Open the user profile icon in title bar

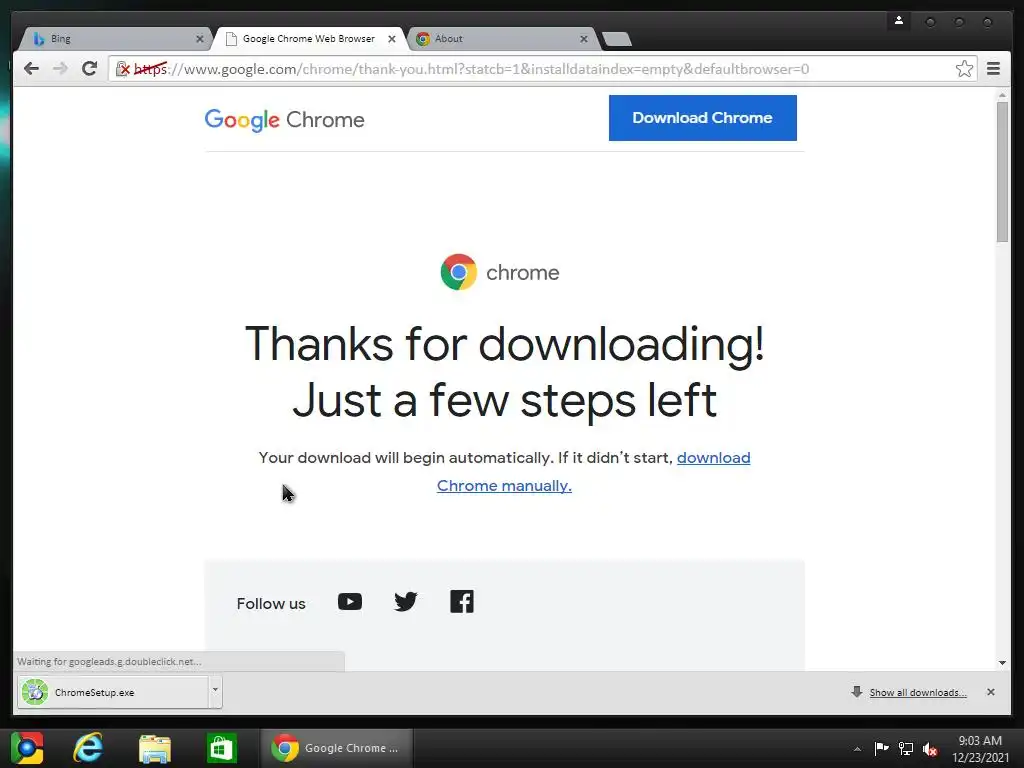click(x=899, y=21)
